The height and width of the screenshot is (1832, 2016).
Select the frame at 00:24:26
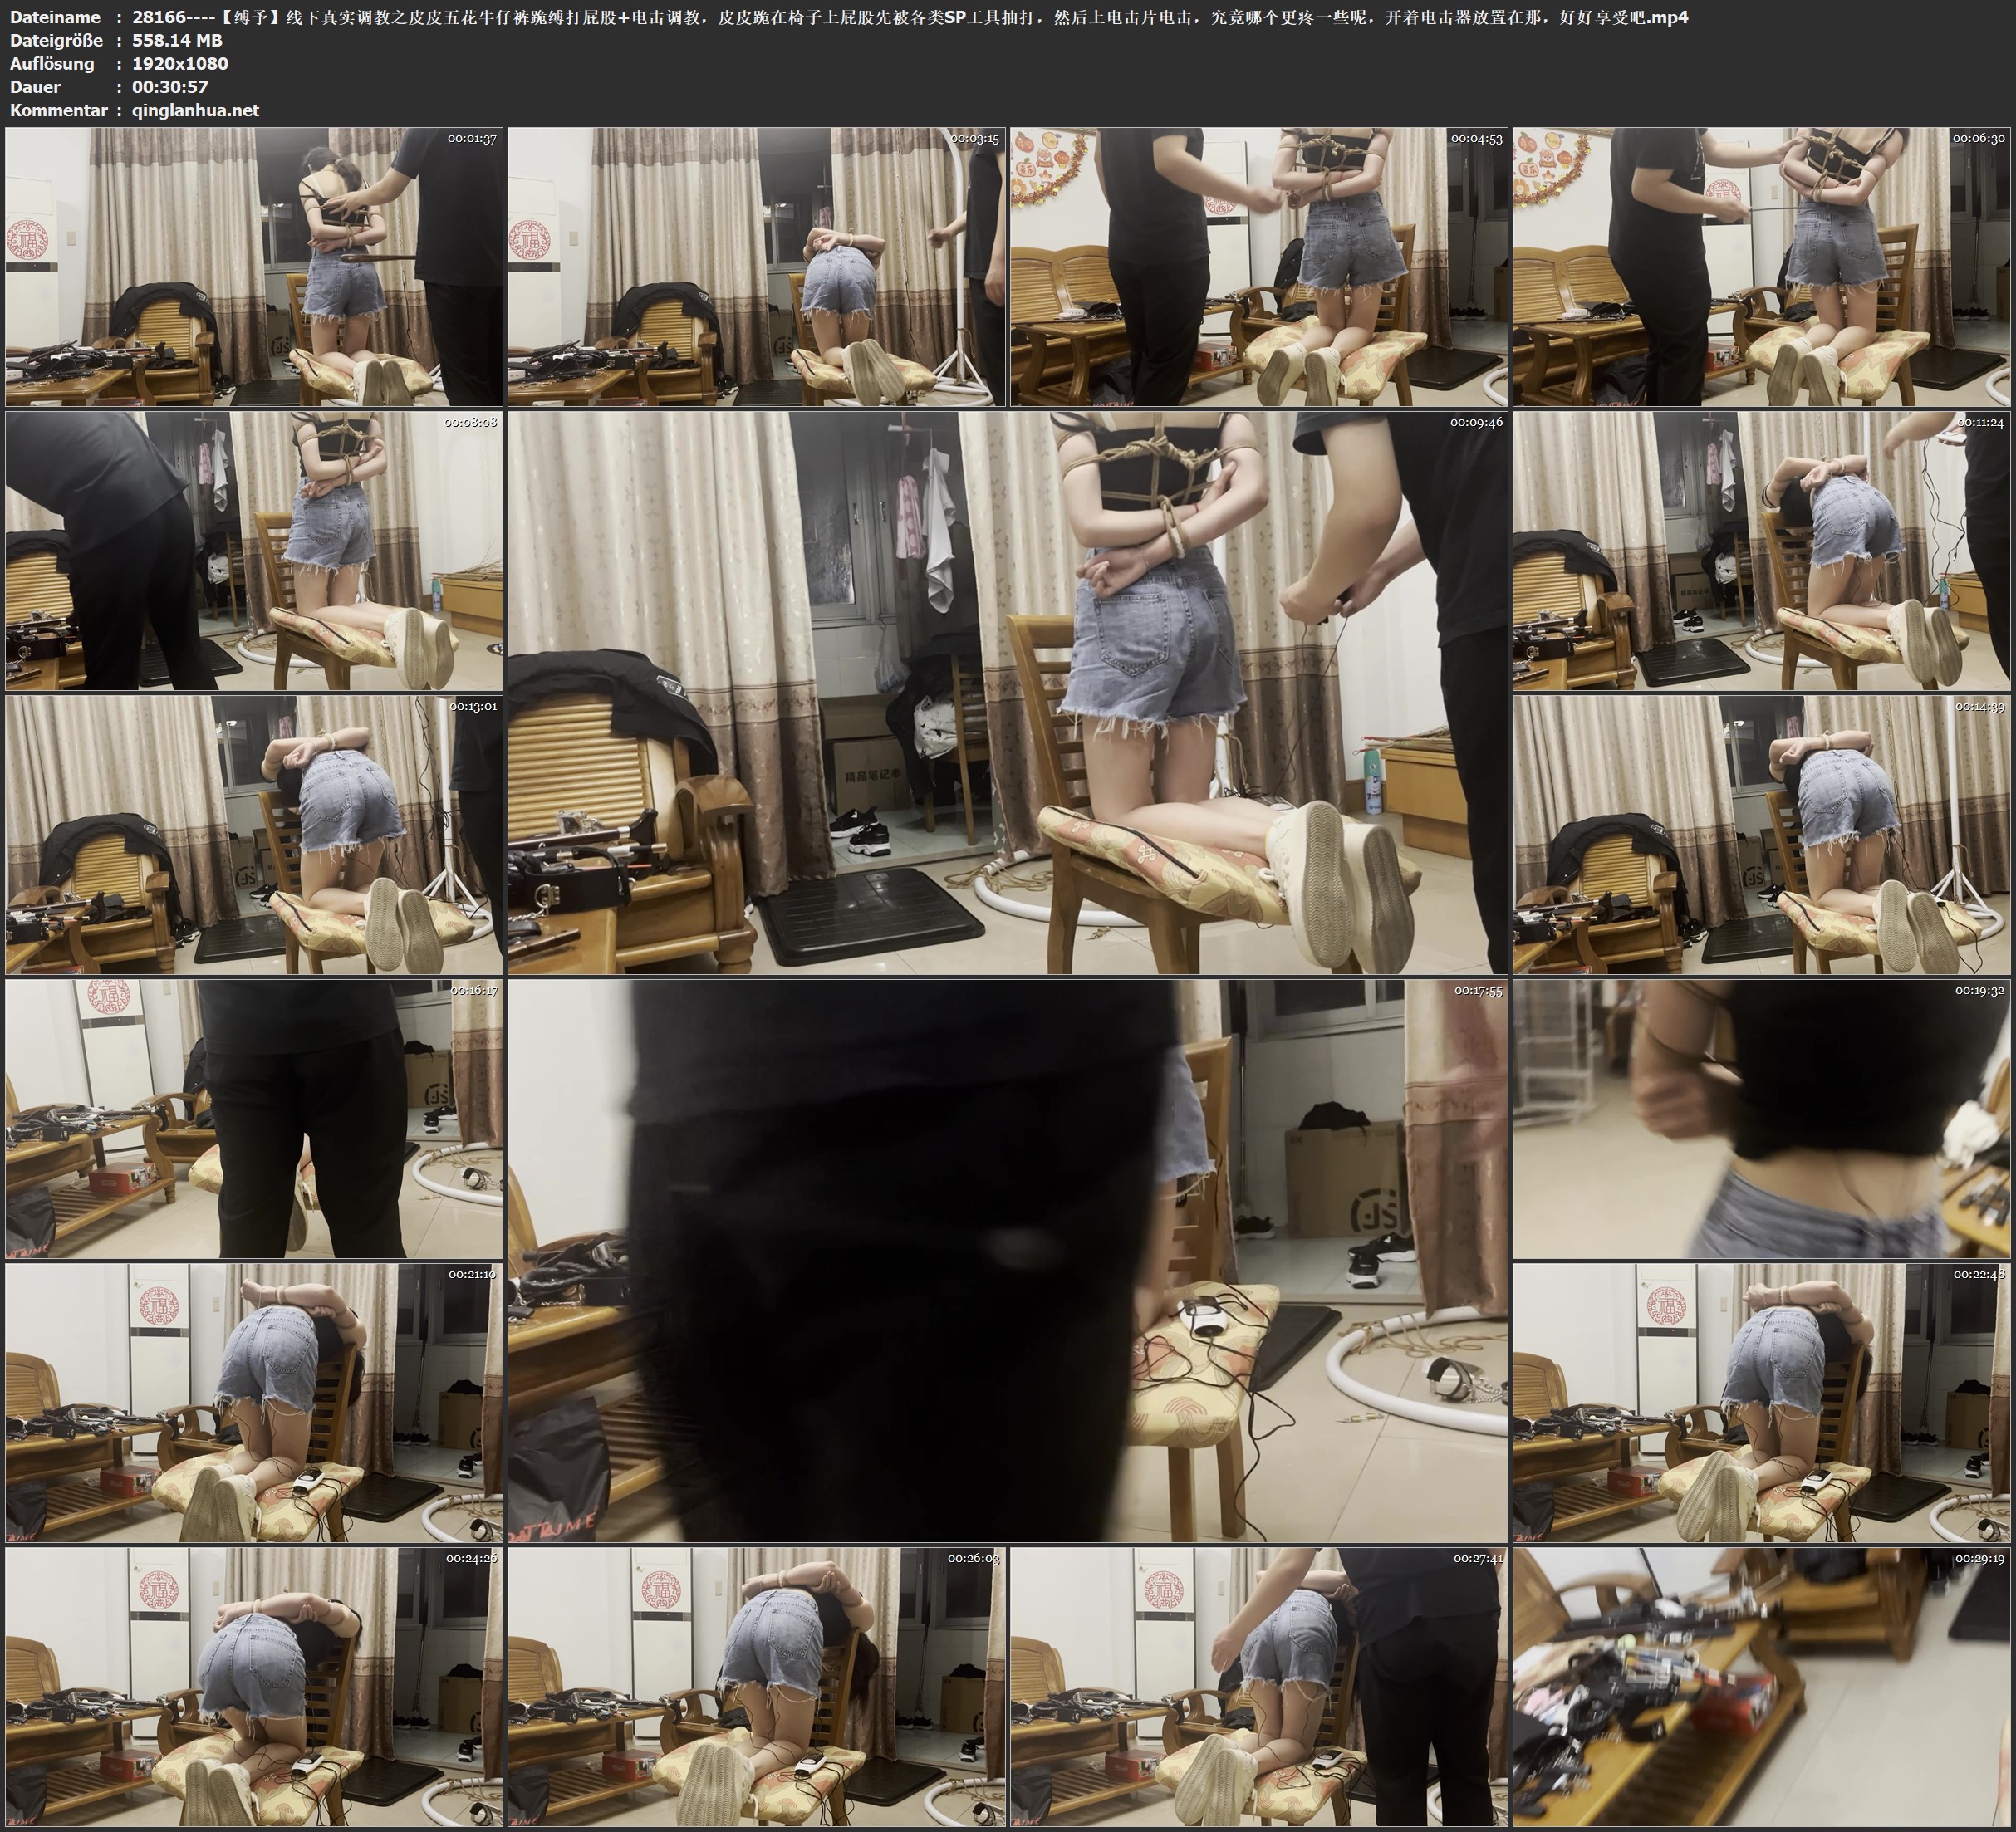tap(254, 1687)
